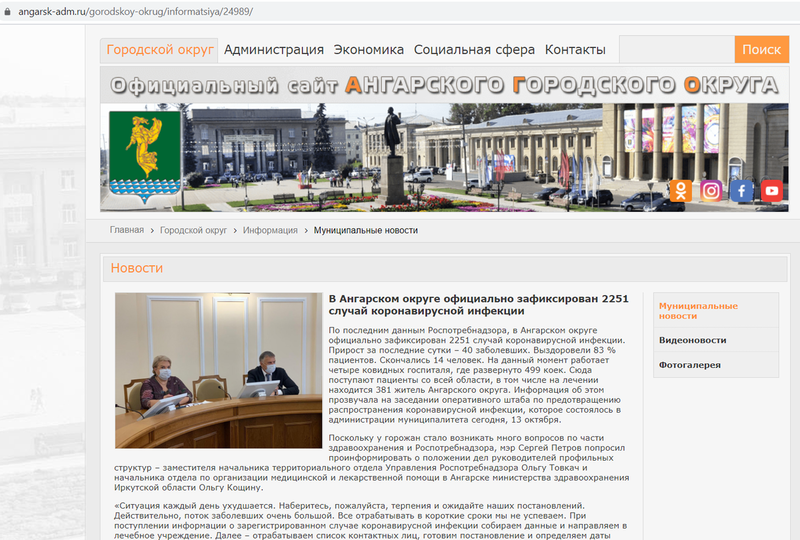Open the Социальная сфера menu
This screenshot has width=800, height=540.
(x=474, y=50)
